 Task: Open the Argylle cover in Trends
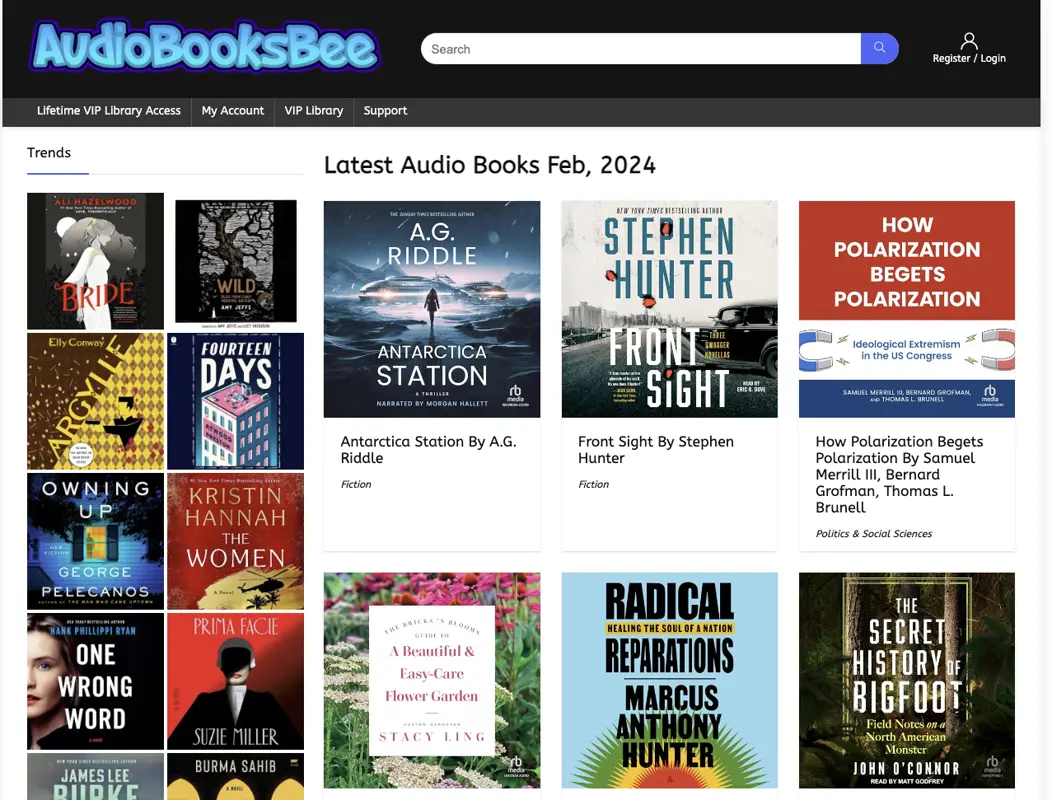[95, 401]
